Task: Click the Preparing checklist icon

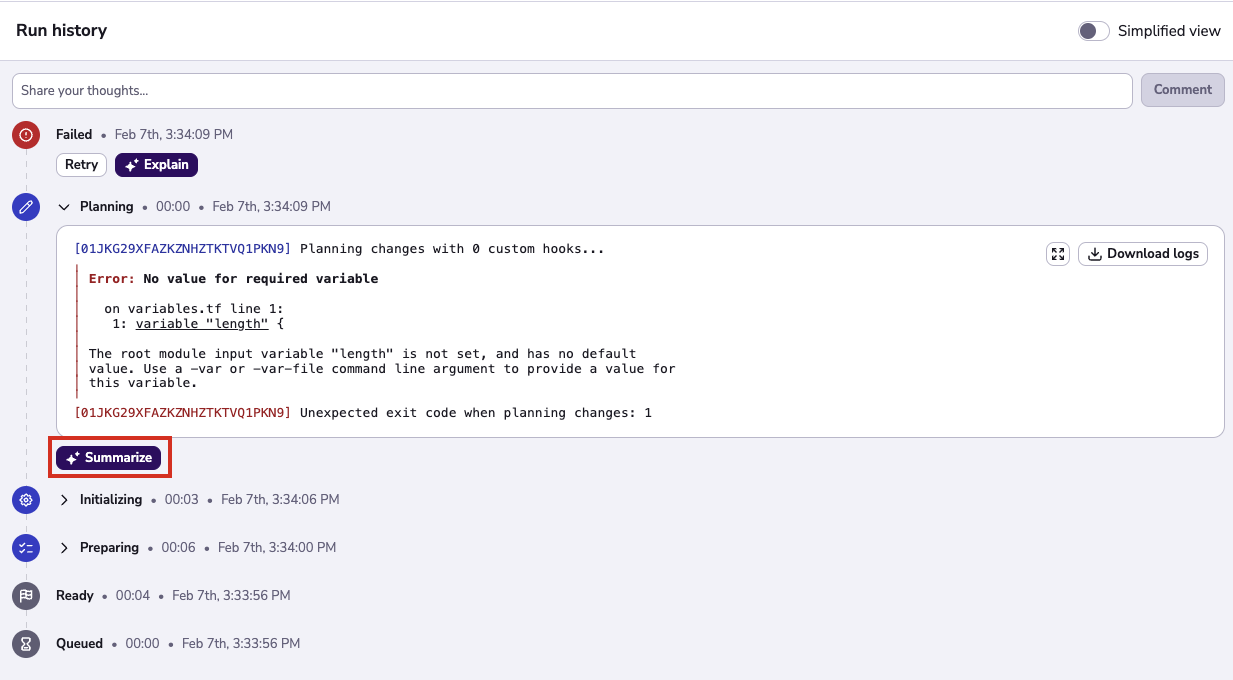Action: 26,547
